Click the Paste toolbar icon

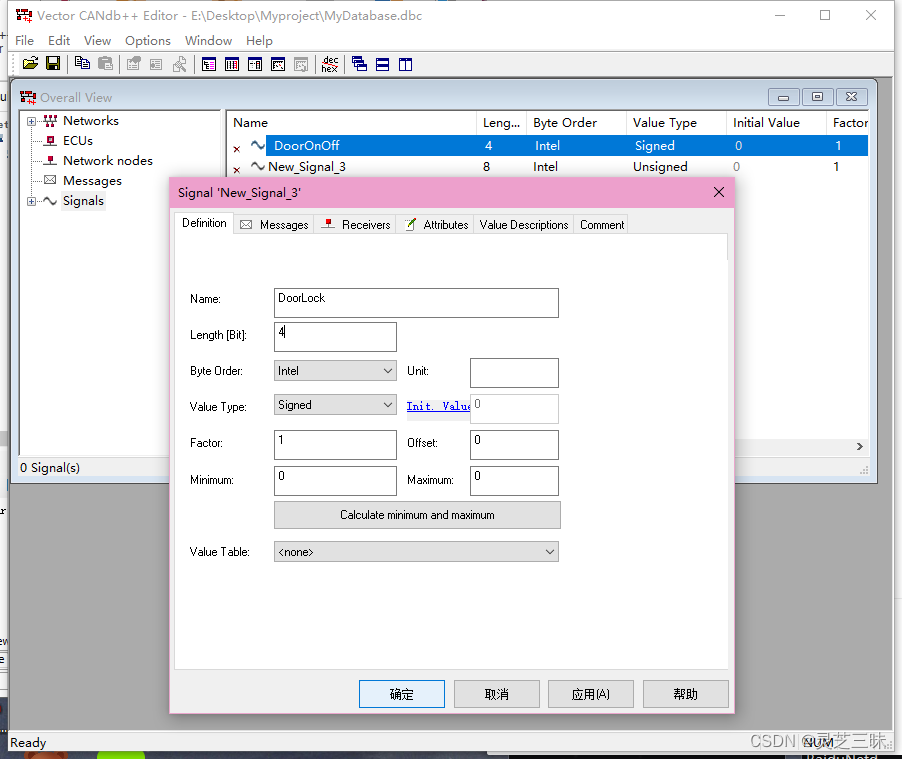(105, 64)
